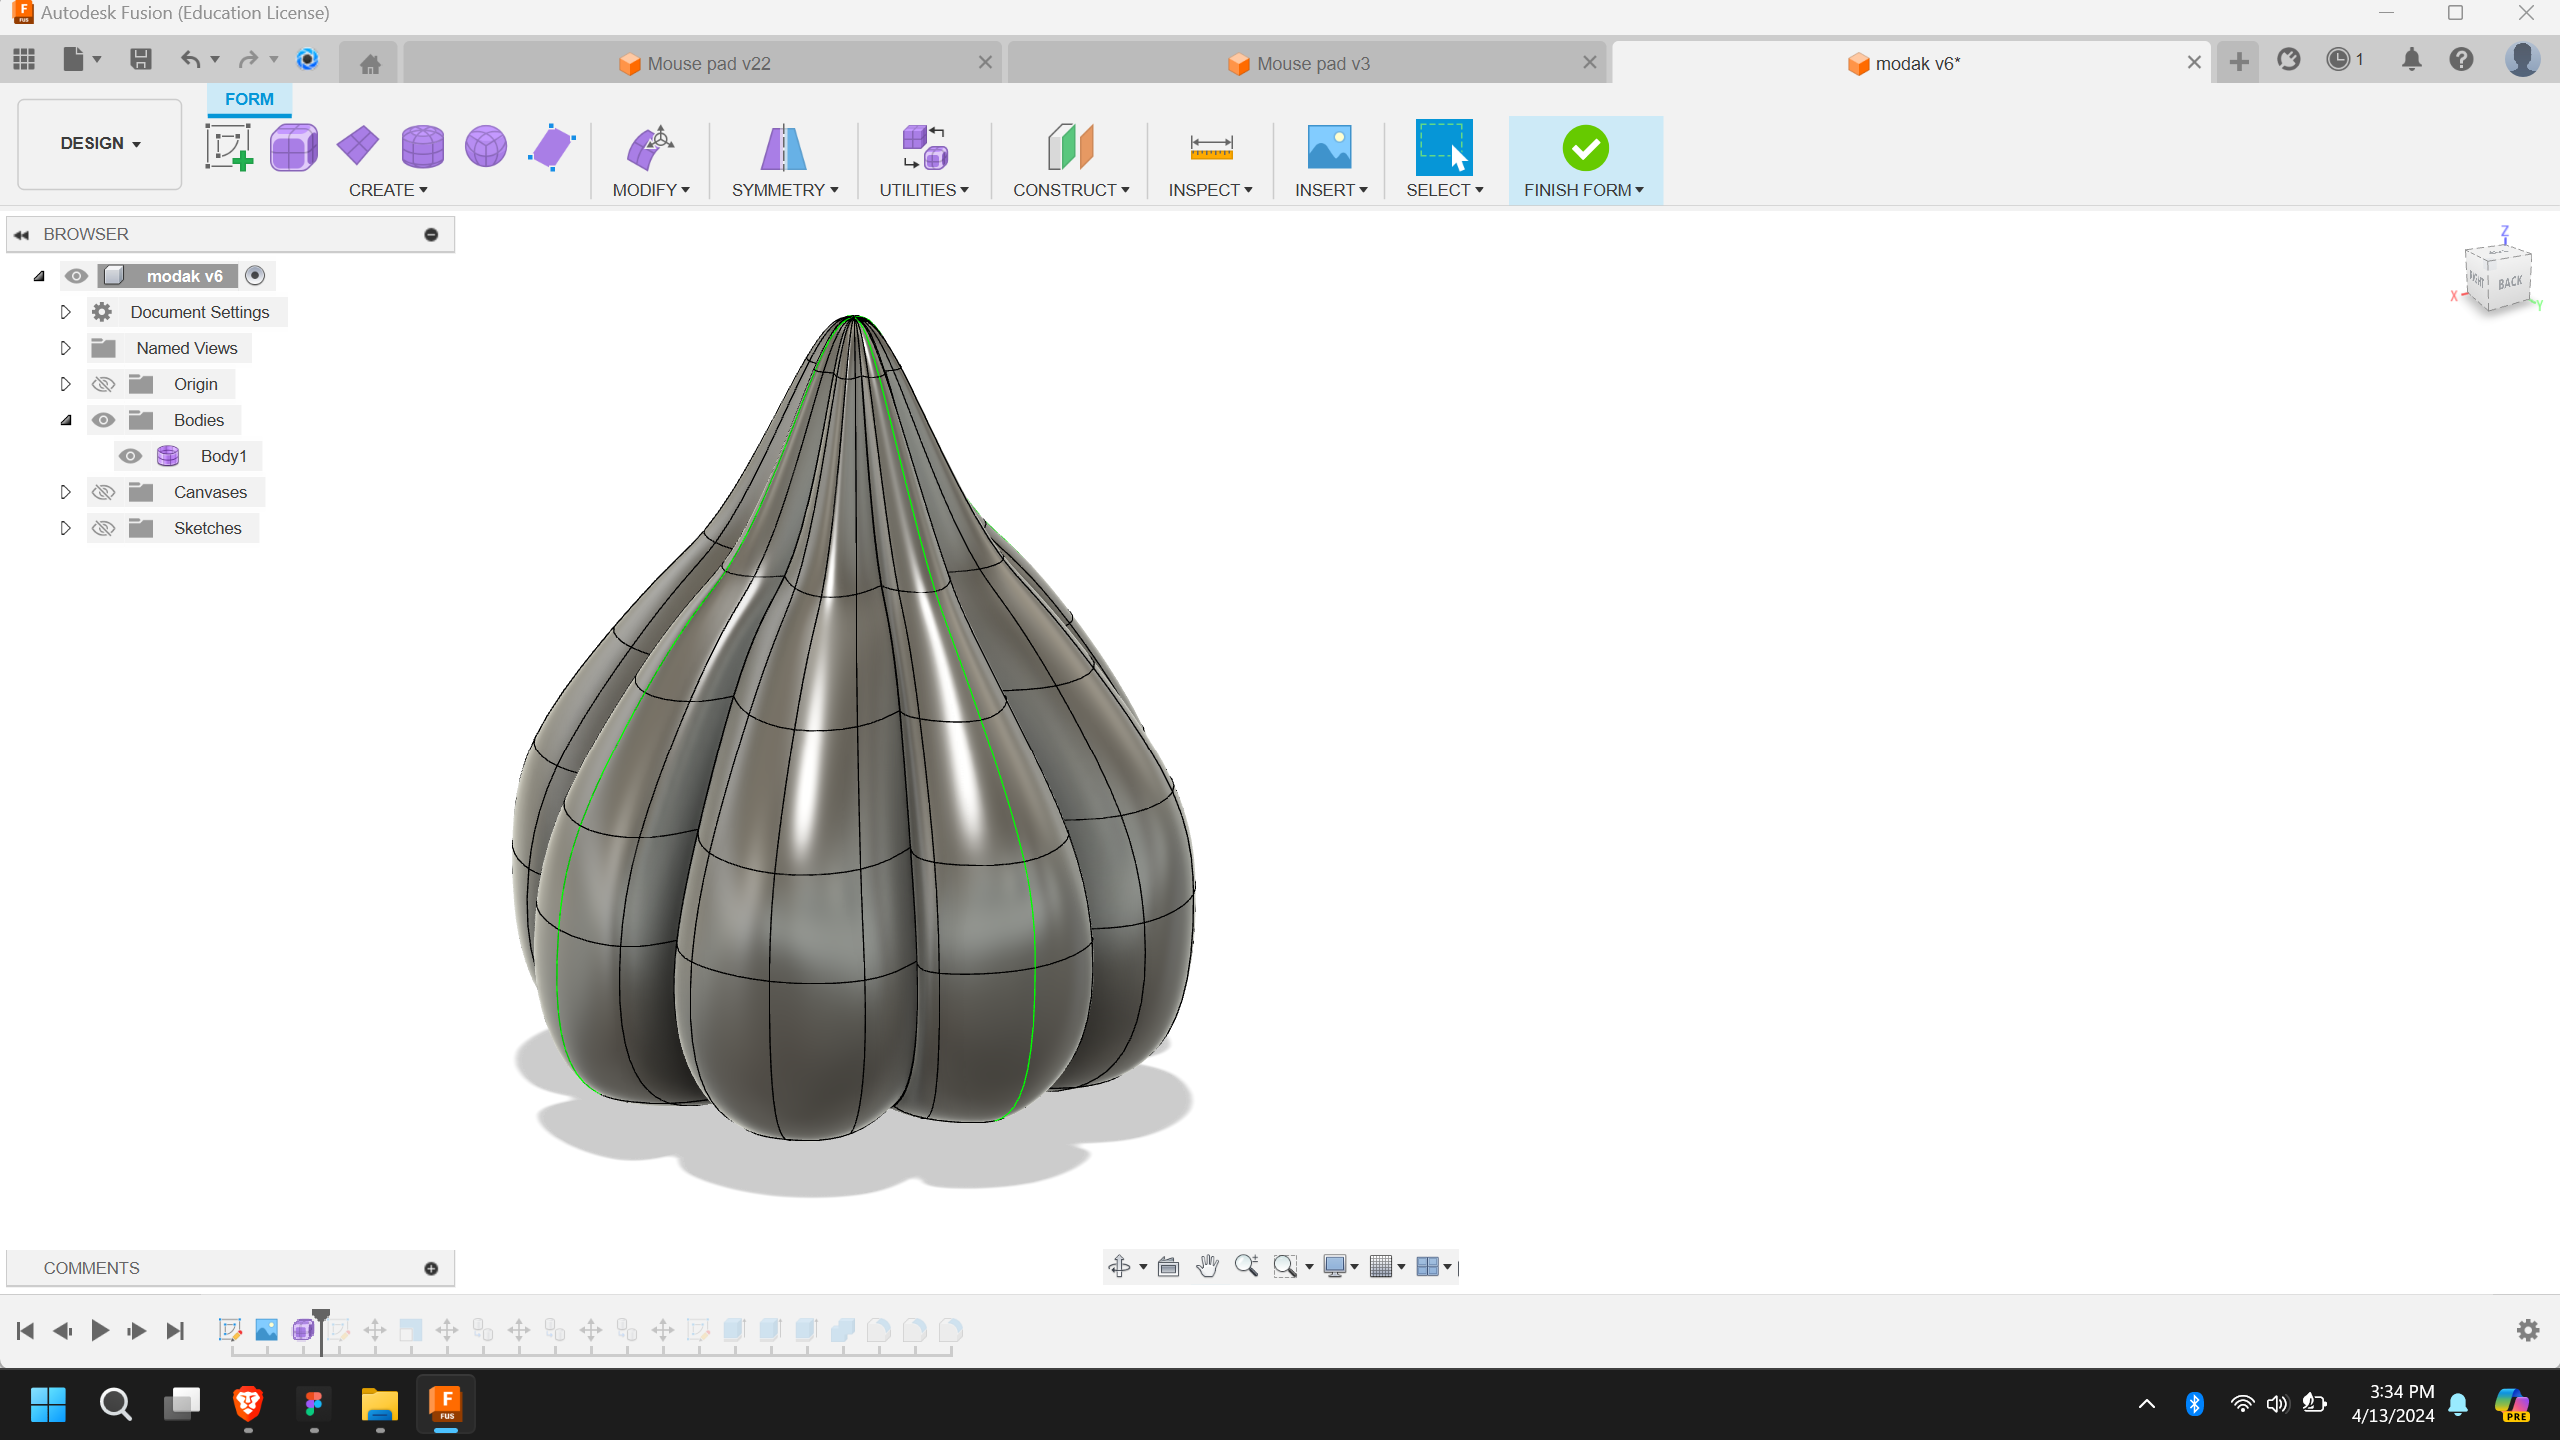Open the Job Status clock icon
This screenshot has width=2560, height=1440.
point(2338,60)
